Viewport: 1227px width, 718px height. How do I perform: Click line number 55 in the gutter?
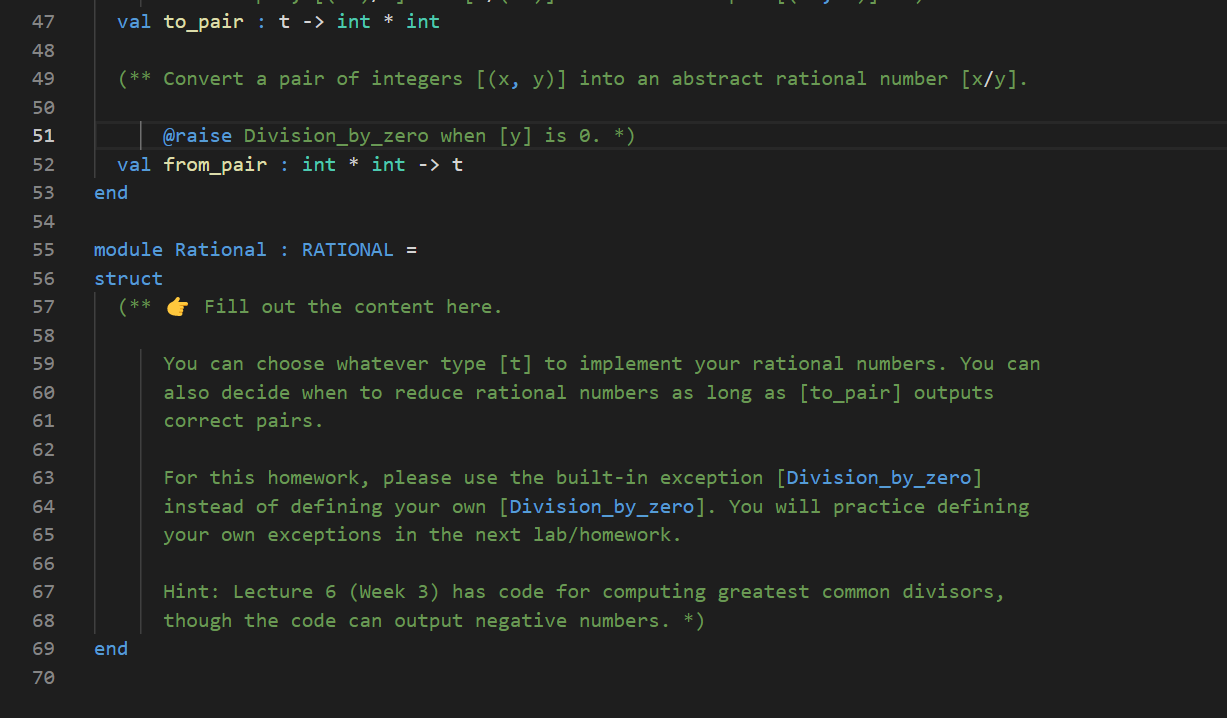pos(44,250)
